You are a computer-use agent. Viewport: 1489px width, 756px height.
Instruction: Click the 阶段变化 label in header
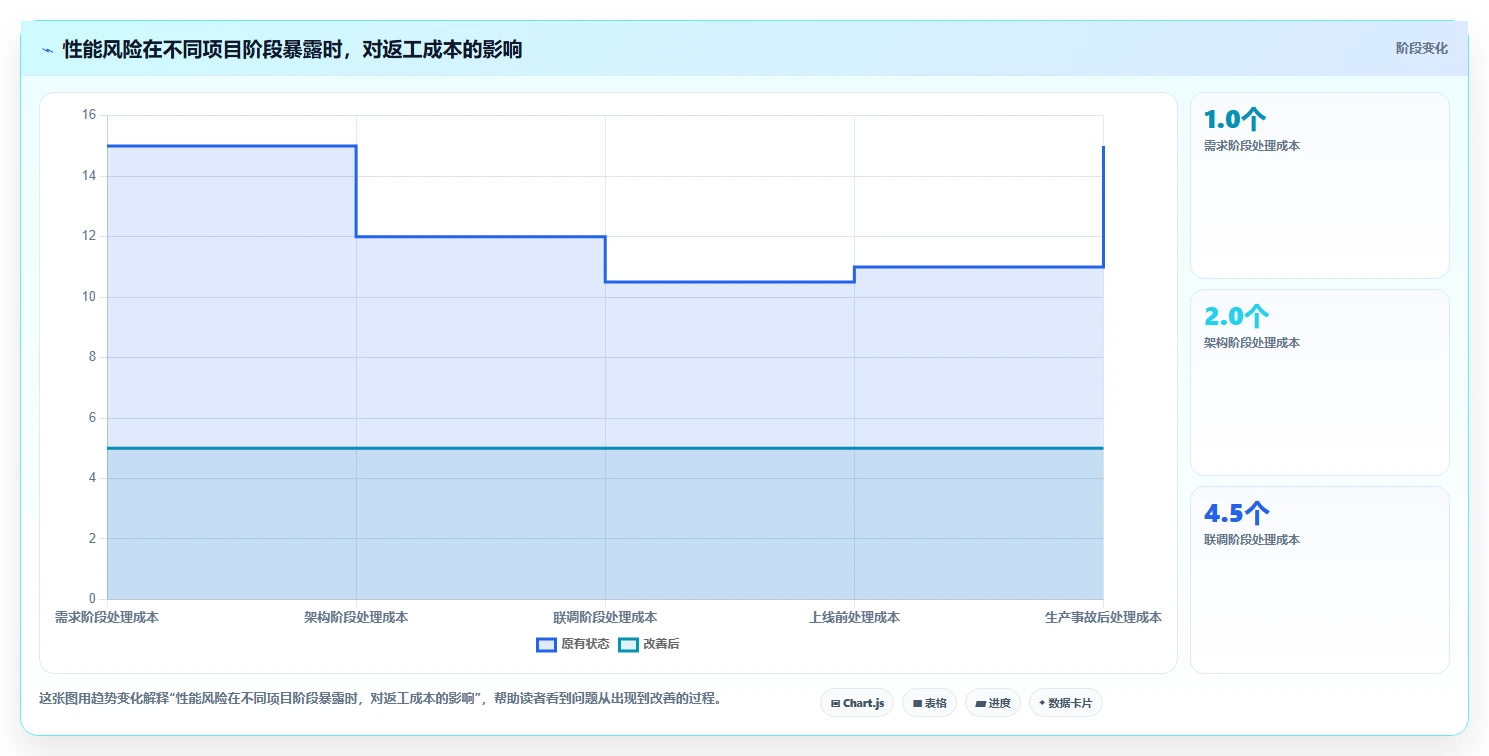pos(1421,48)
